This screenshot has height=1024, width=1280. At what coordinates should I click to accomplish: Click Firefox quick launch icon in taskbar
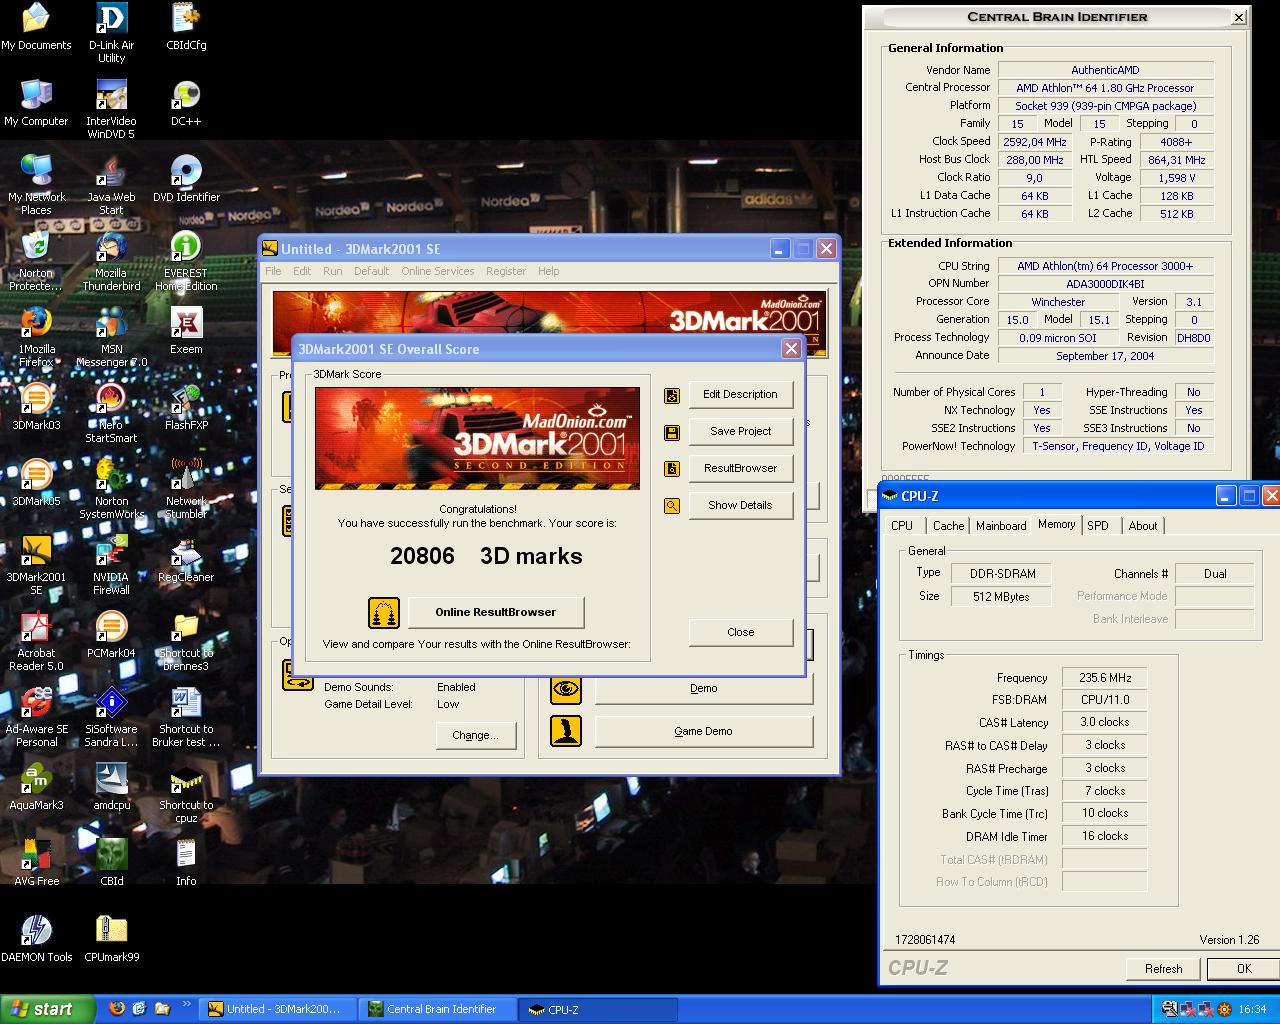tap(116, 1009)
